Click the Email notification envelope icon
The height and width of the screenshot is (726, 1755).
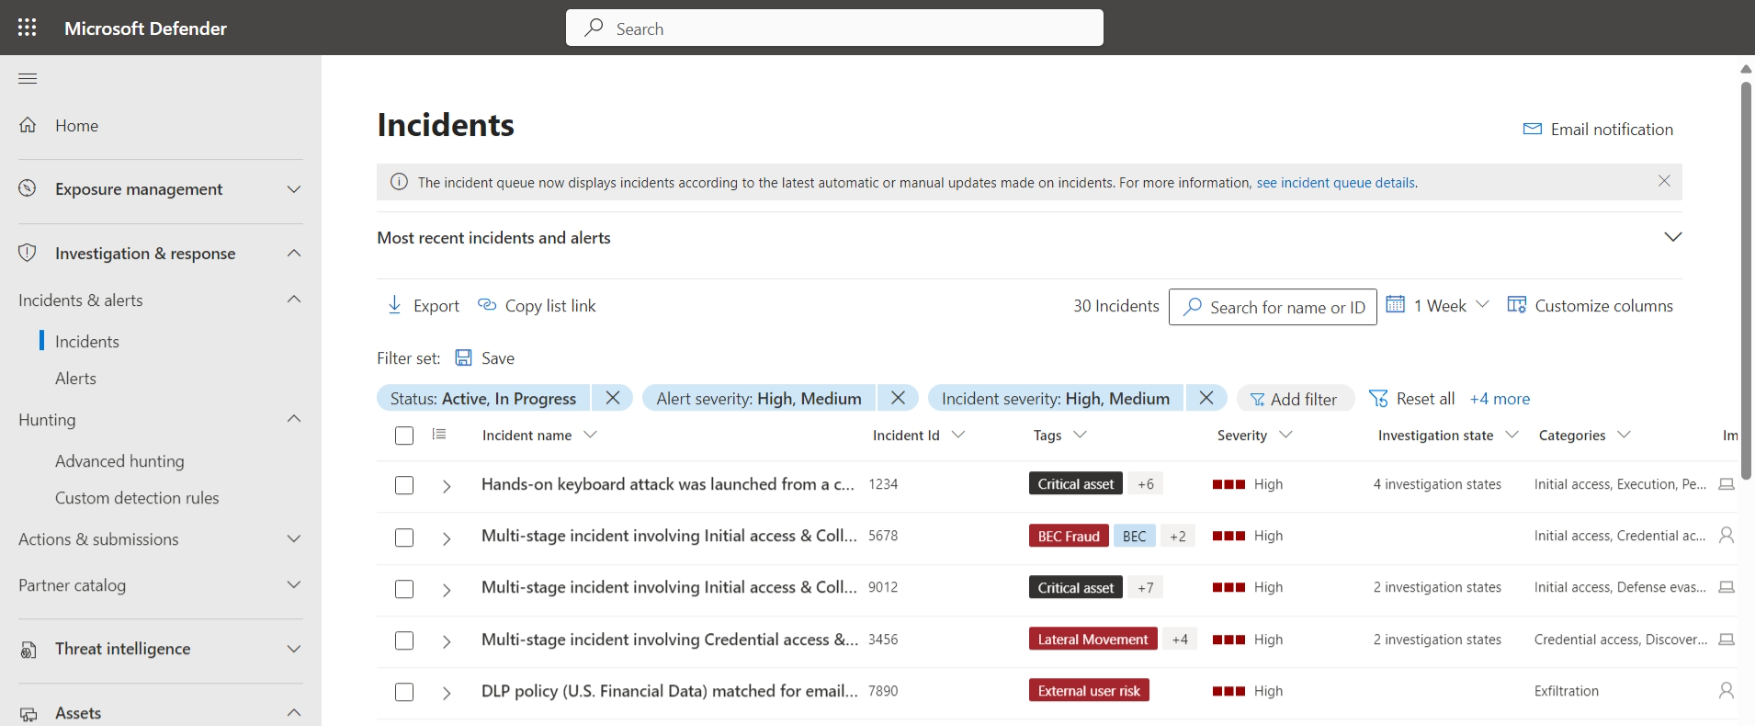click(1532, 129)
